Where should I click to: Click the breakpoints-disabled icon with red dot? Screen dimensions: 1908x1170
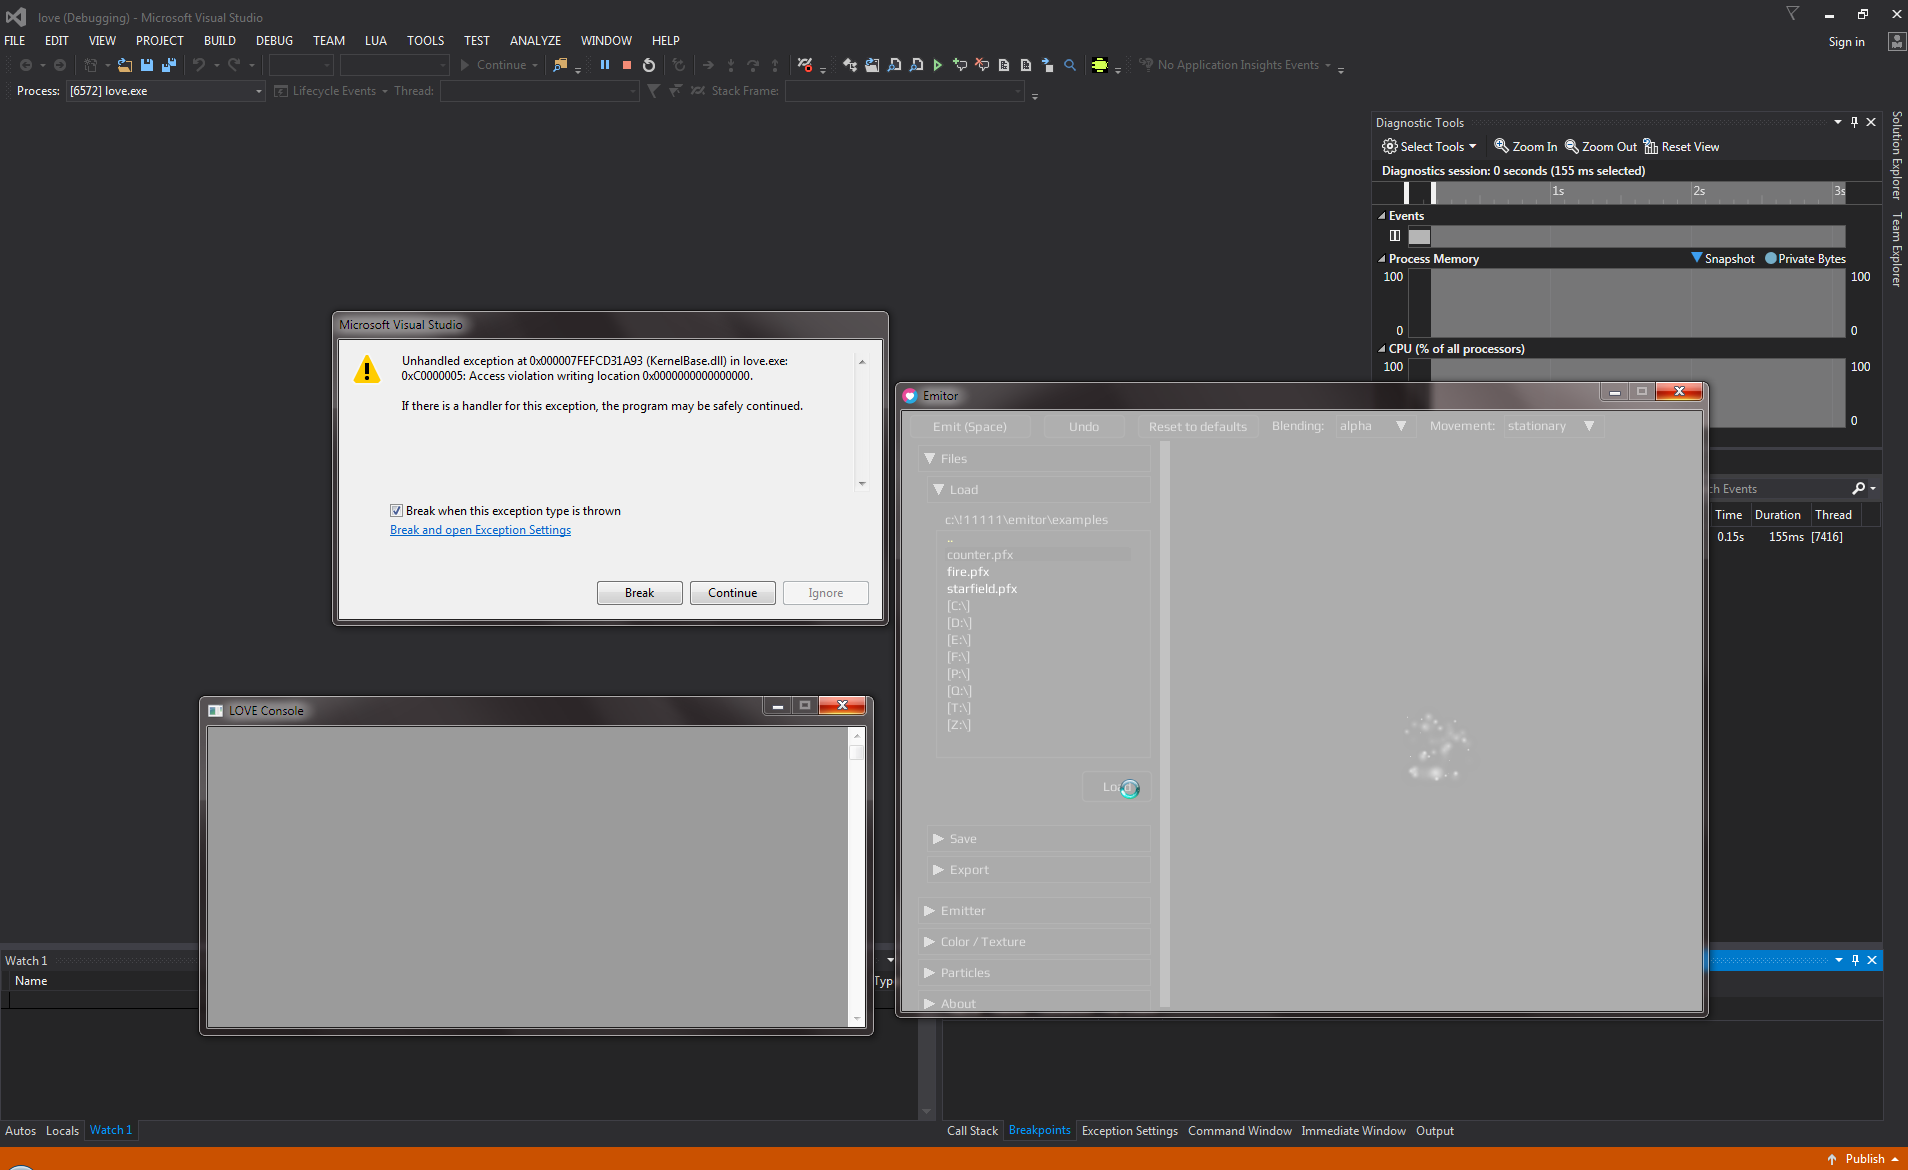coord(805,65)
